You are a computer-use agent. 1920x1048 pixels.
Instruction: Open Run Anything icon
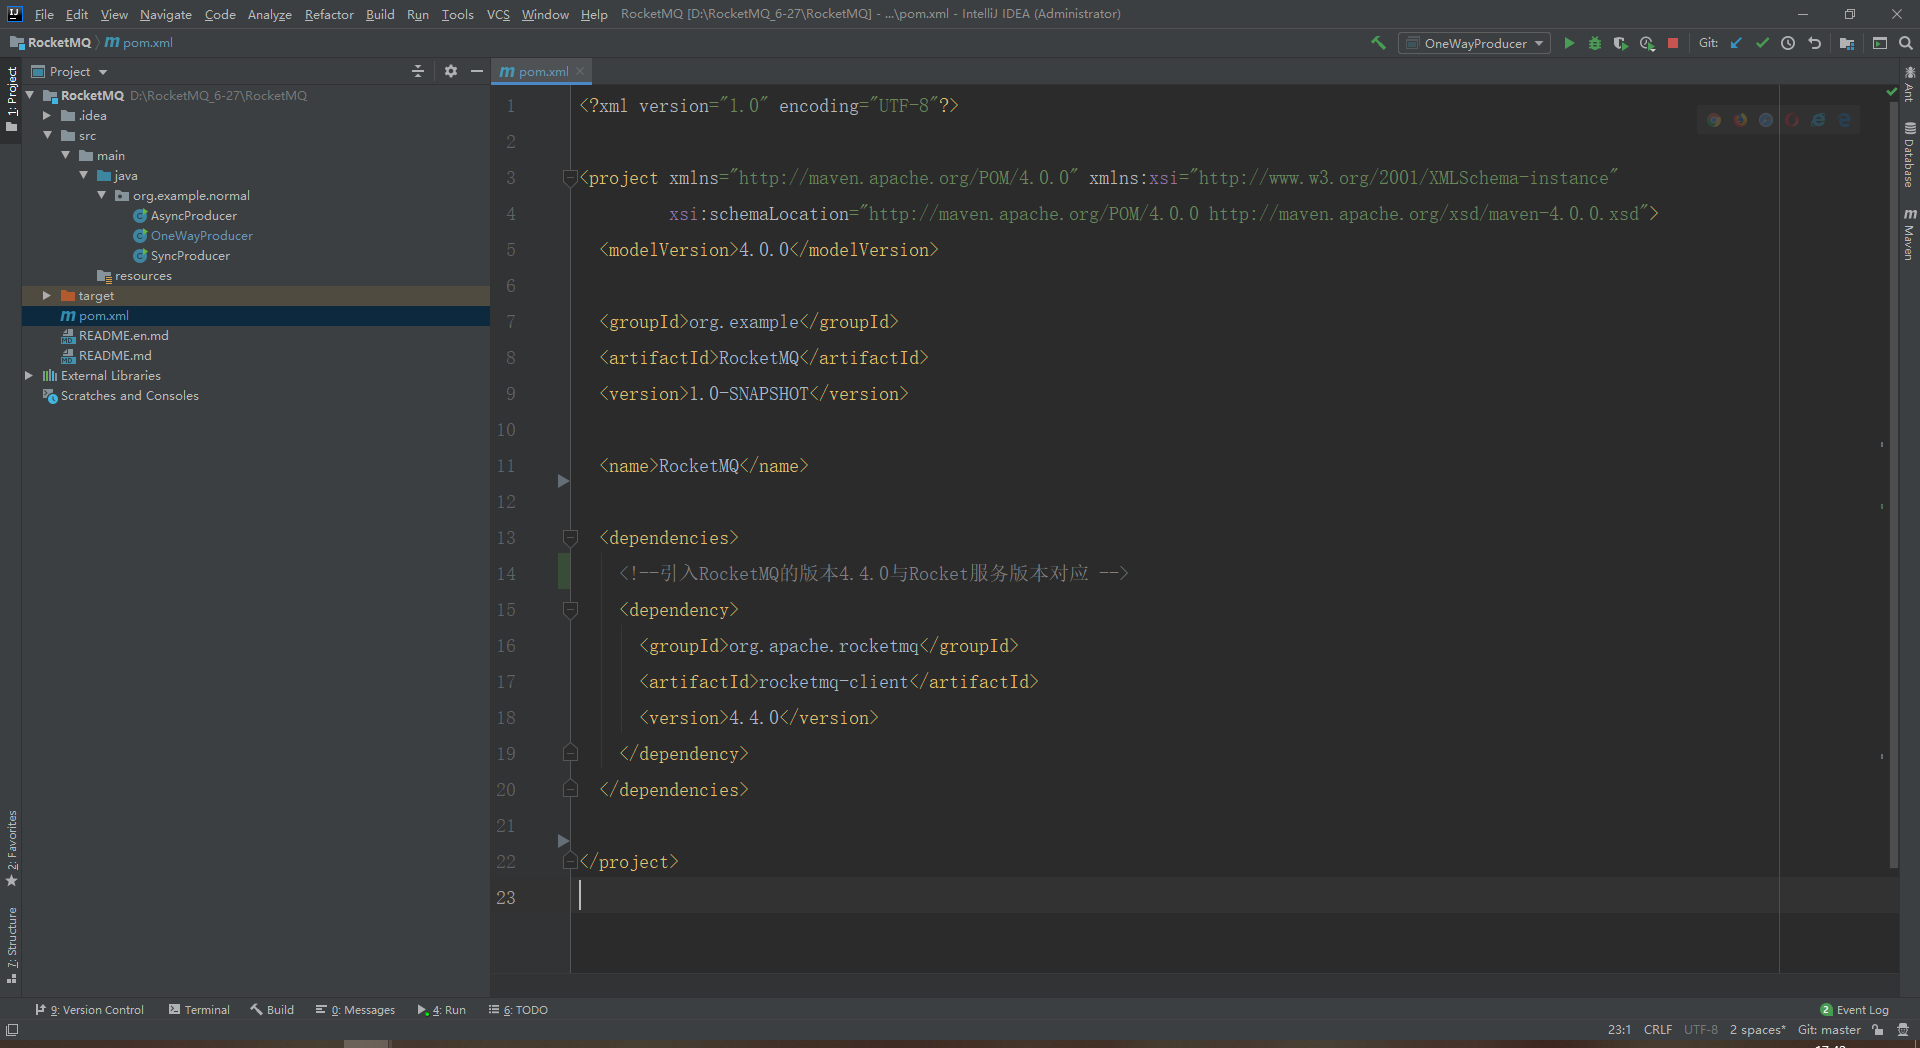[x=1880, y=43]
